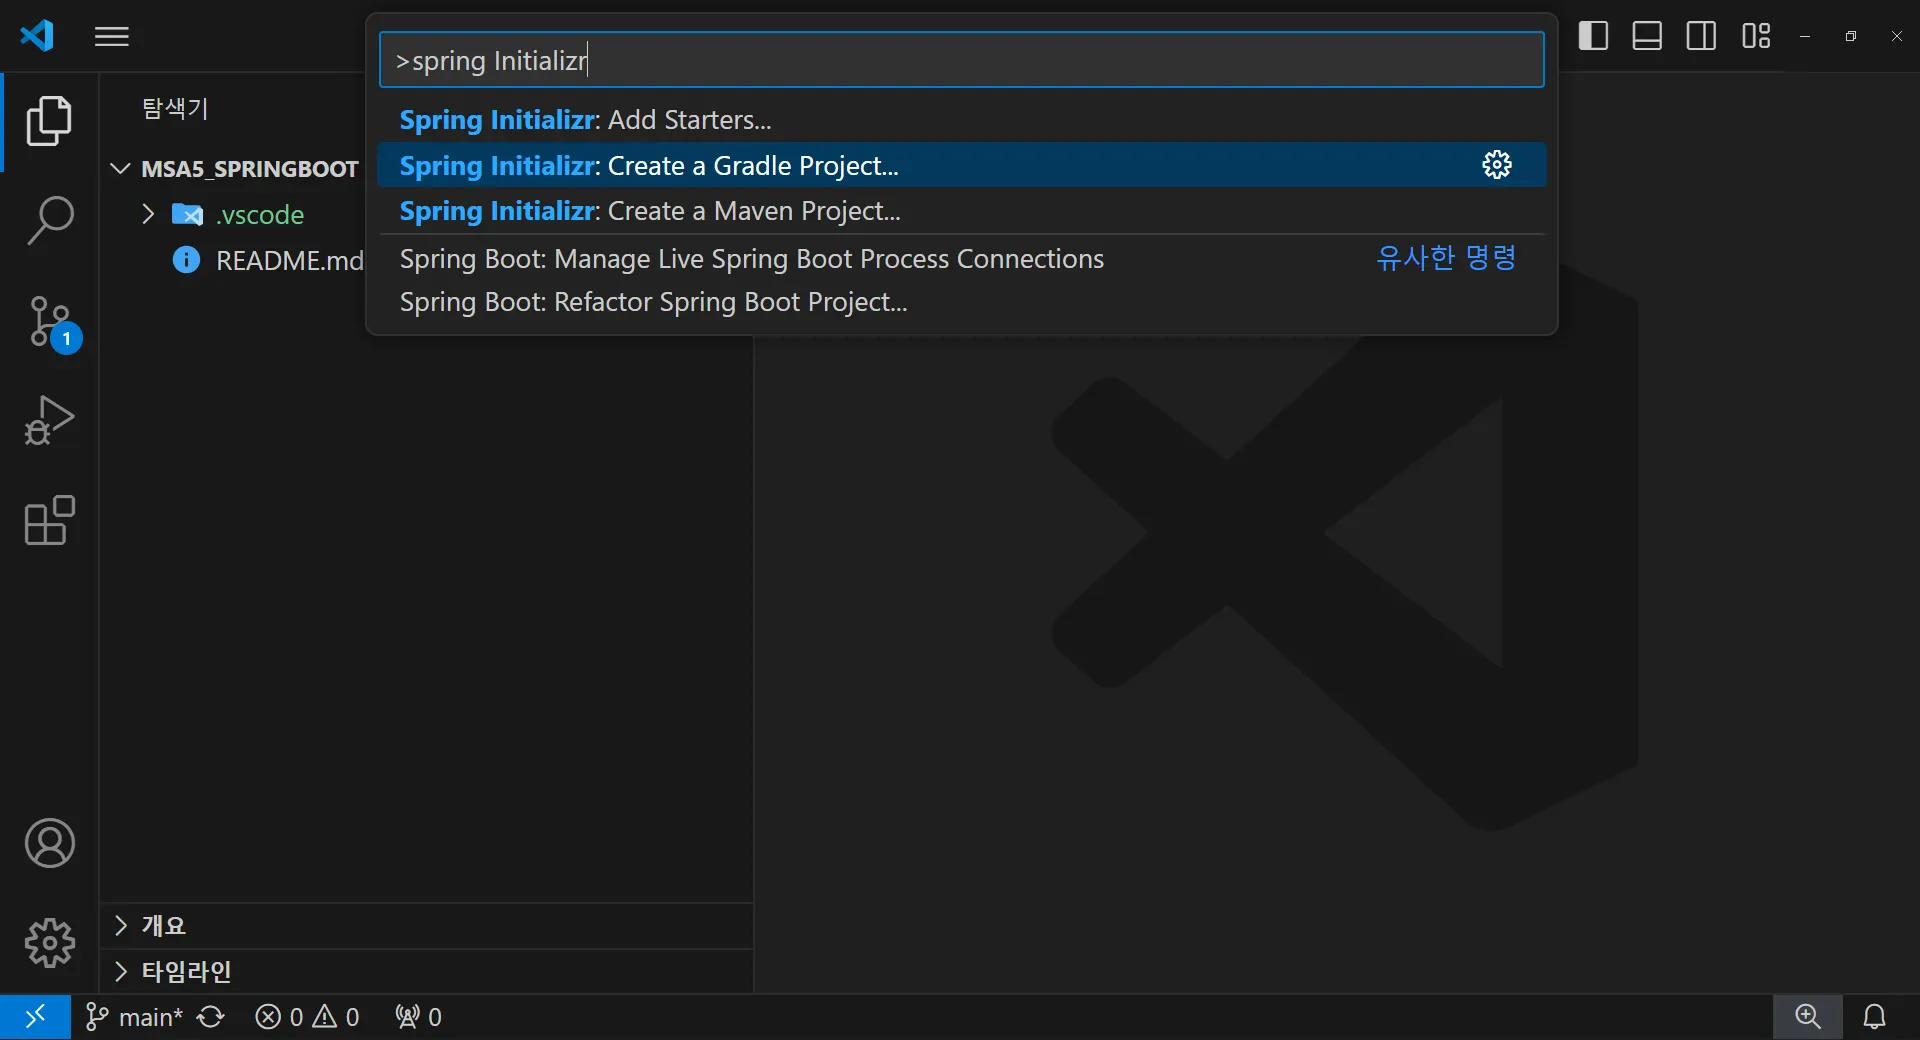Image resolution: width=1920 pixels, height=1040 pixels.
Task: Restore down the VS Code window
Action: click(1851, 36)
